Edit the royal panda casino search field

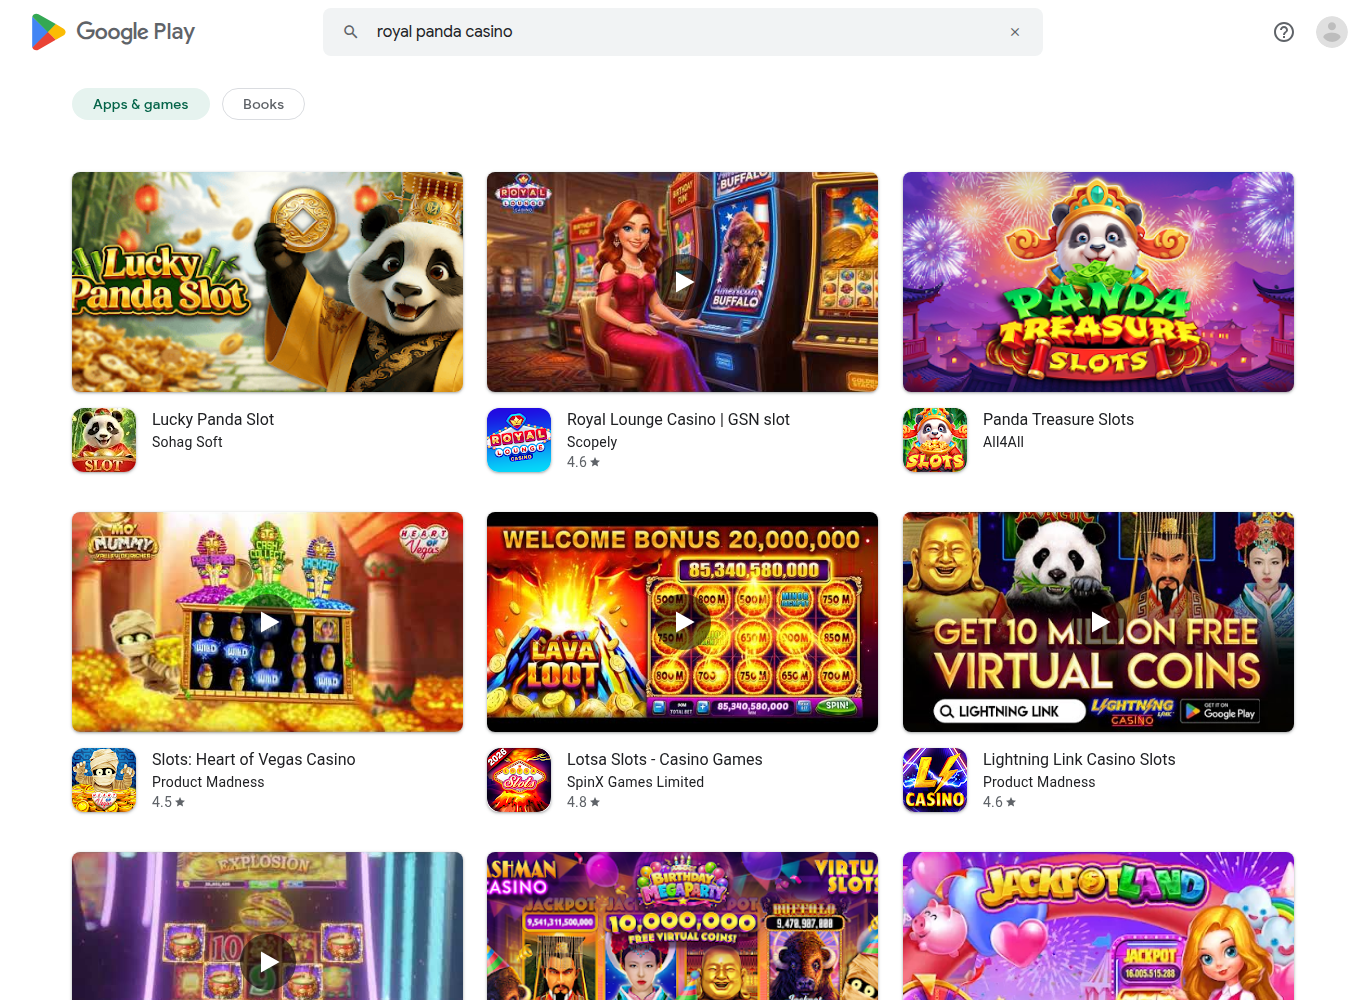(x=683, y=32)
